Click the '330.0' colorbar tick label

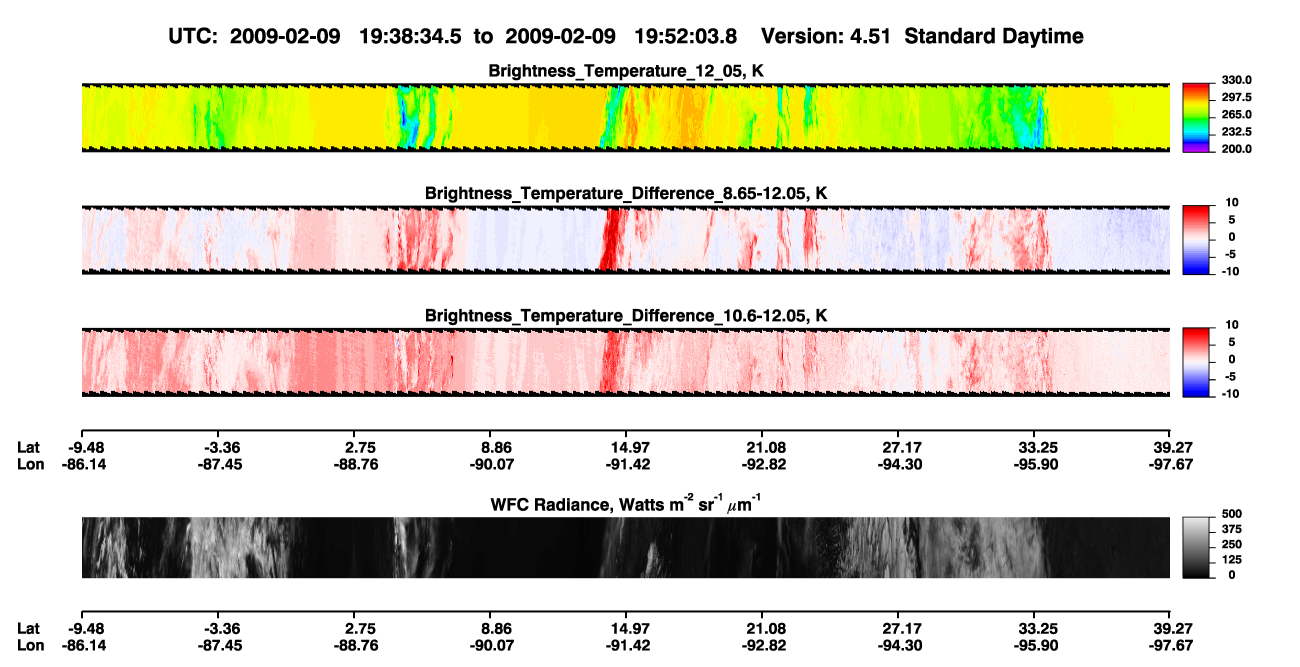pos(1236,80)
